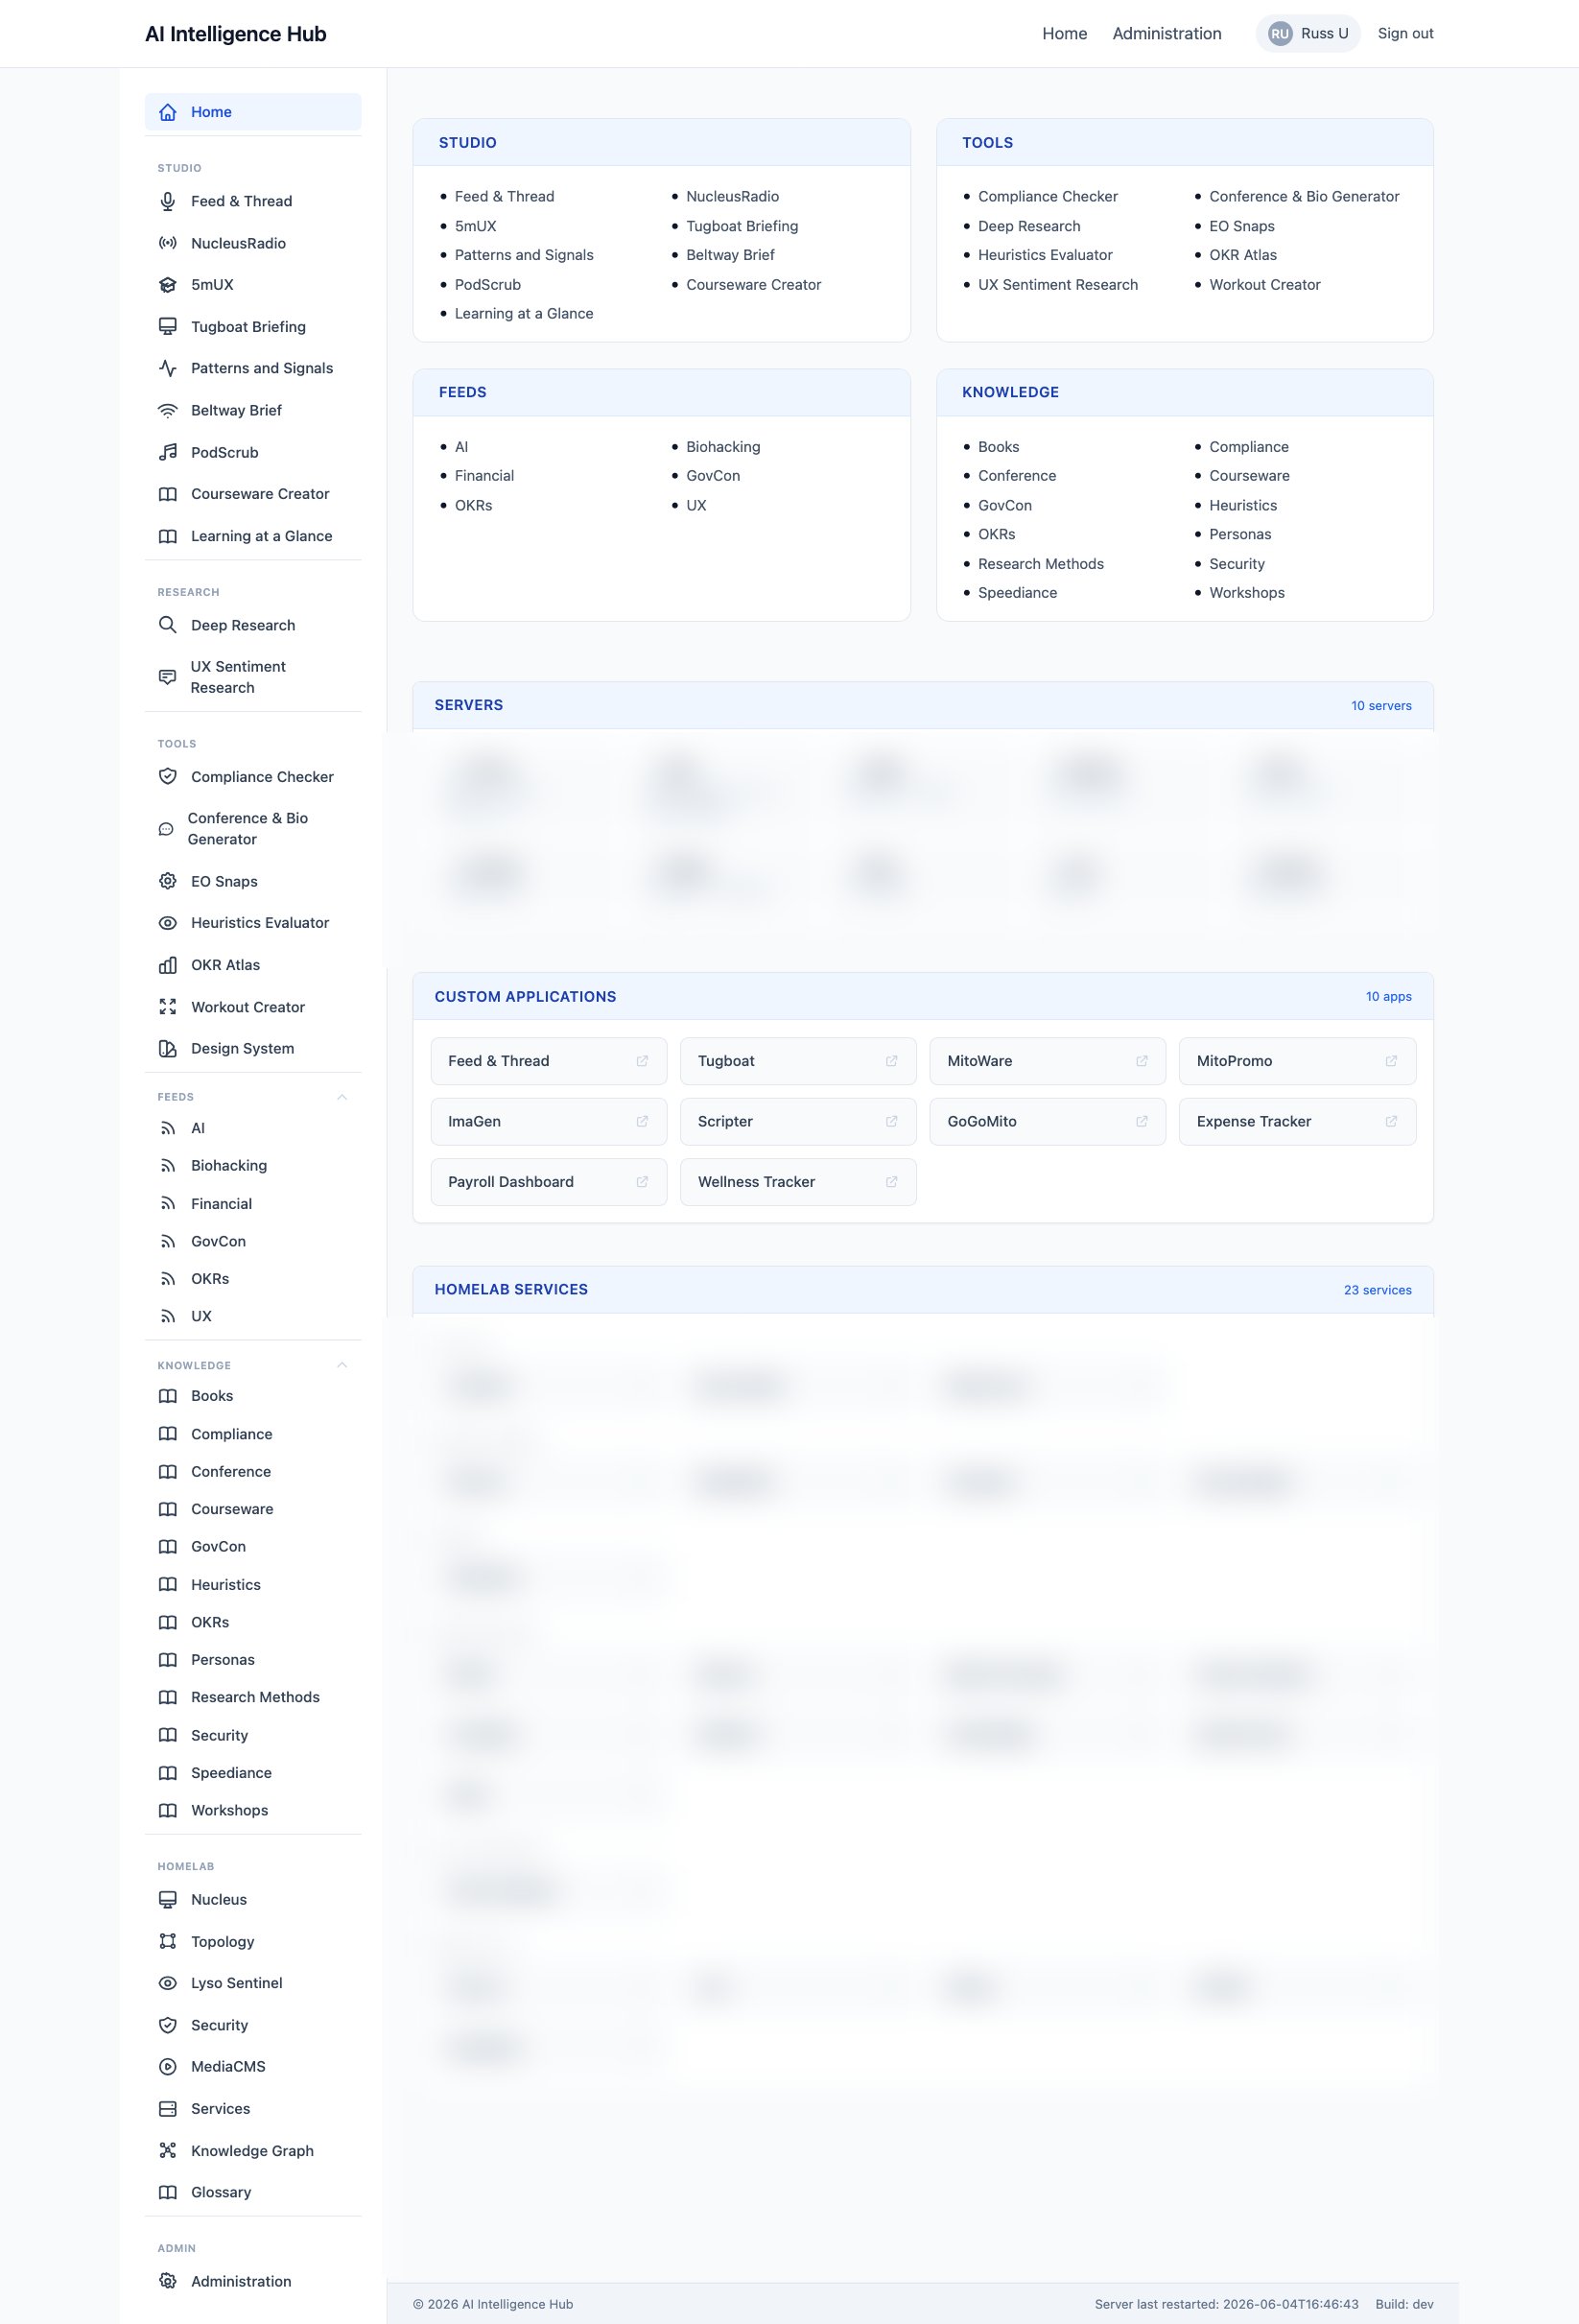This screenshot has width=1579, height=2324.
Task: Open PodScrub link in Studio card
Action: pyautogui.click(x=488, y=285)
